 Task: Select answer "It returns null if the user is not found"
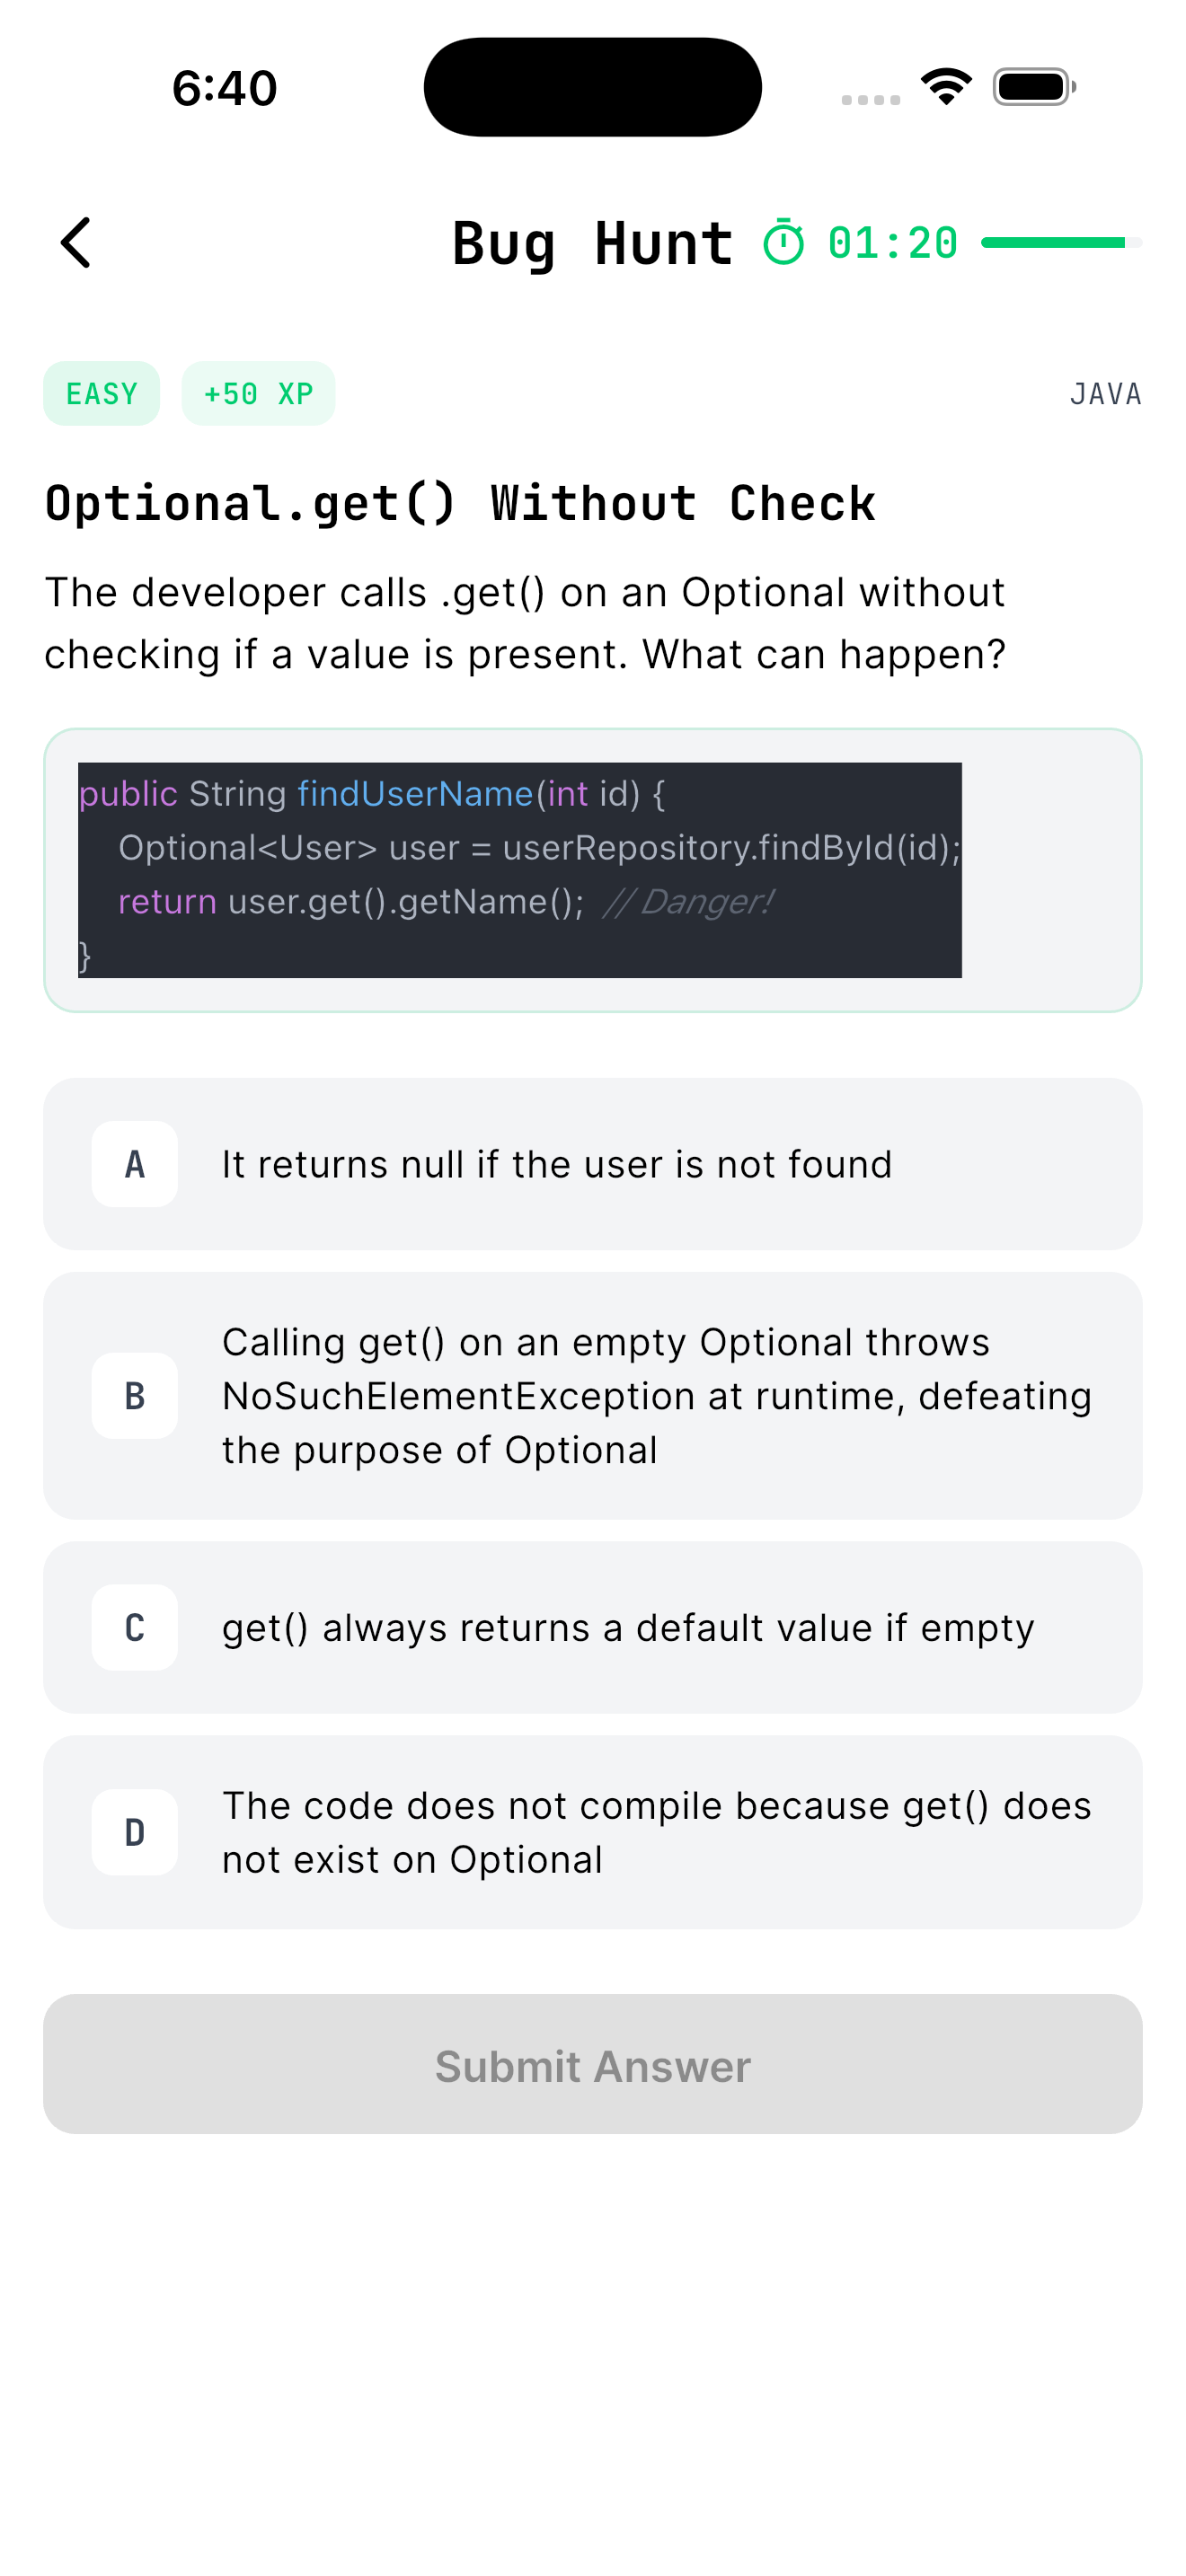[592, 1164]
